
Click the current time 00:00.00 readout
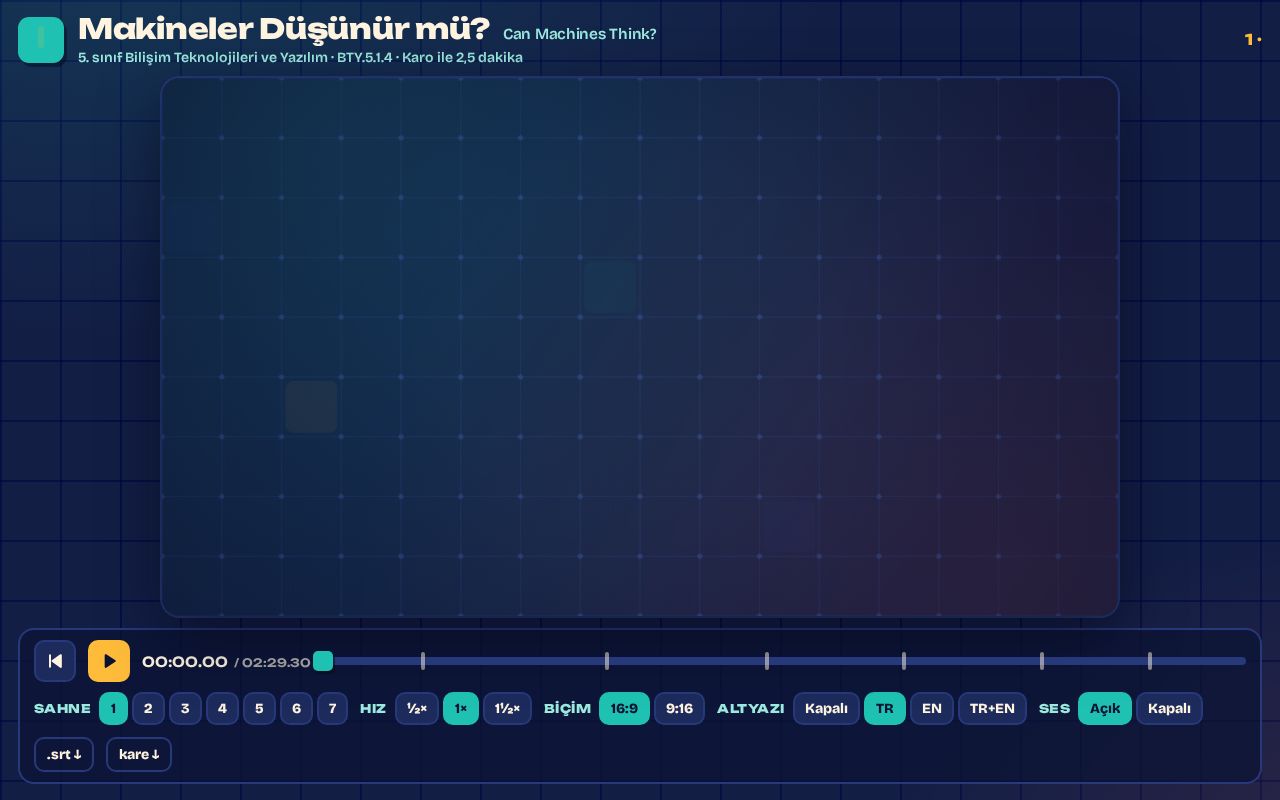pos(185,662)
